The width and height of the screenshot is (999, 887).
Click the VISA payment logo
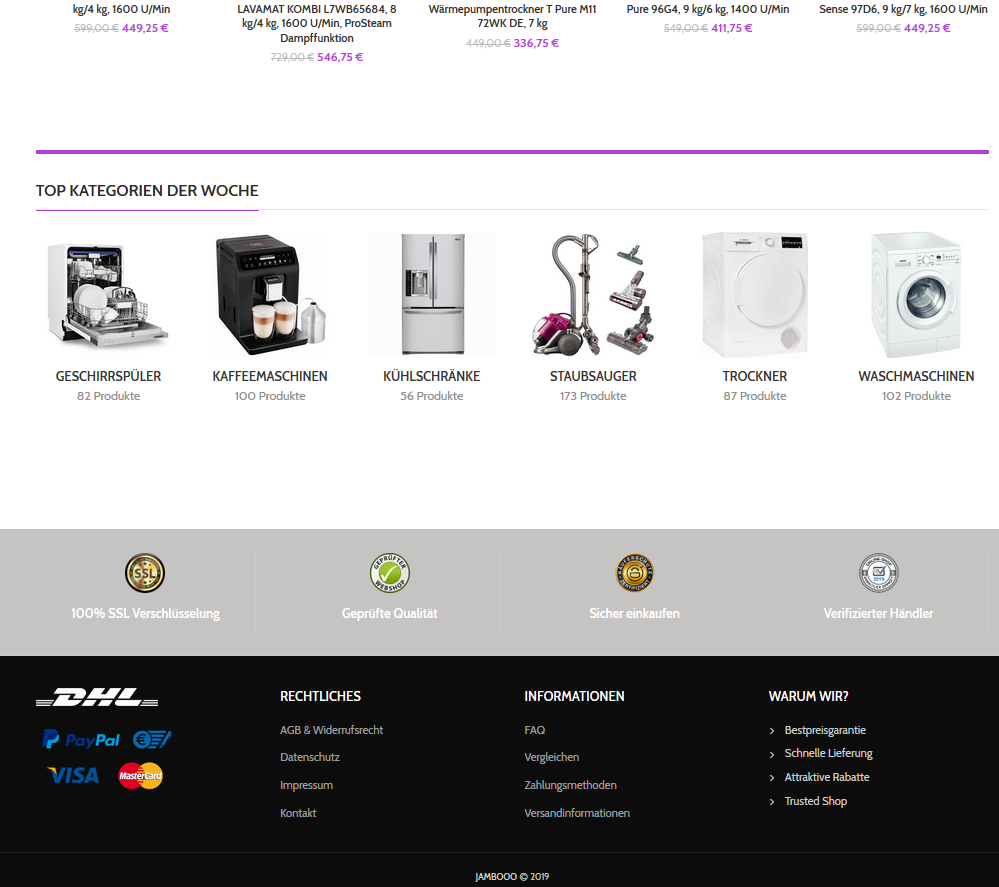tap(73, 775)
